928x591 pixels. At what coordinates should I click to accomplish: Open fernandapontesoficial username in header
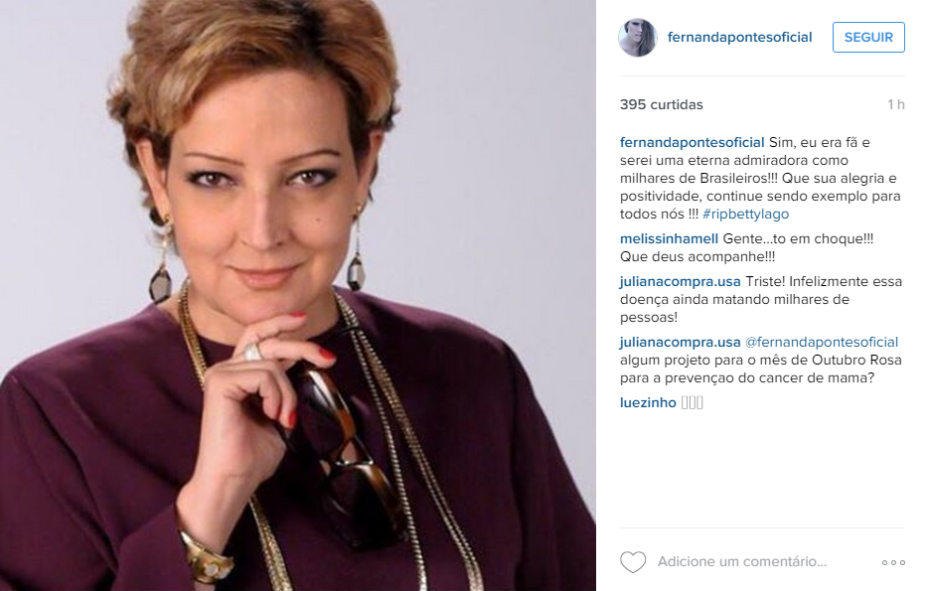[x=739, y=37]
